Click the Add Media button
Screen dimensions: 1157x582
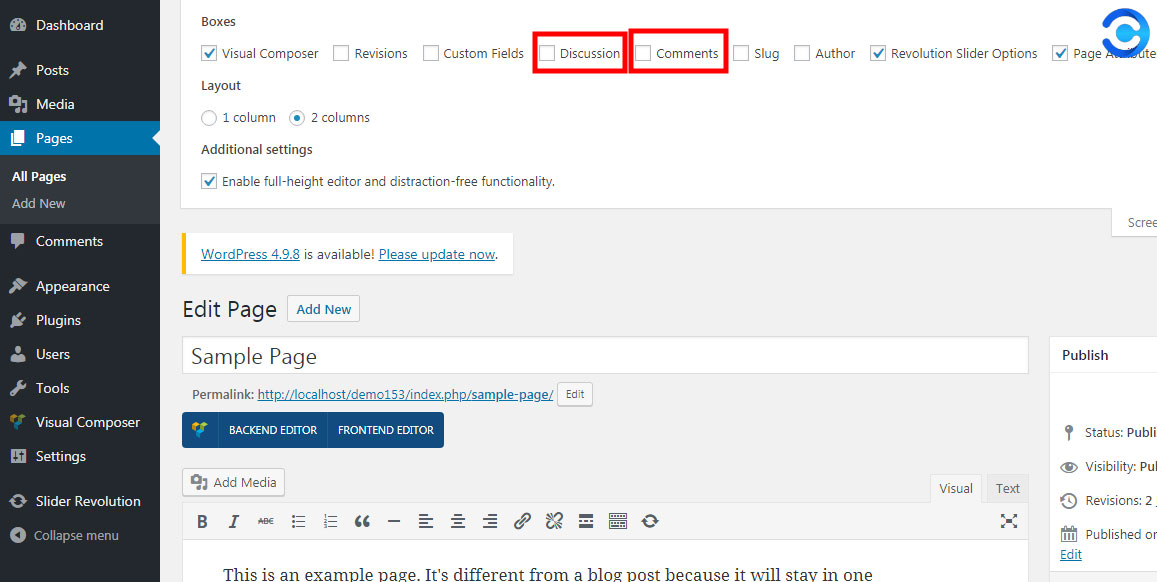(x=234, y=482)
